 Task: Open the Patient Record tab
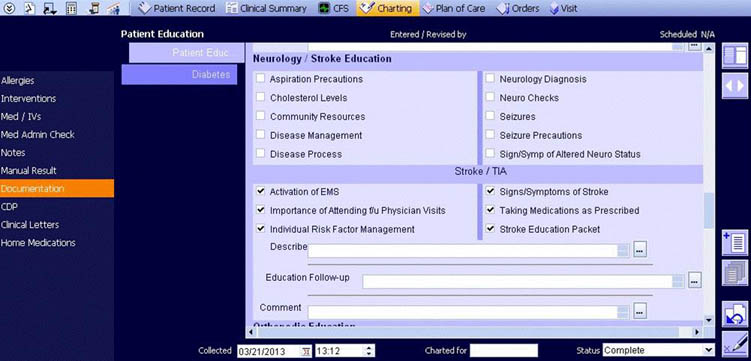177,8
